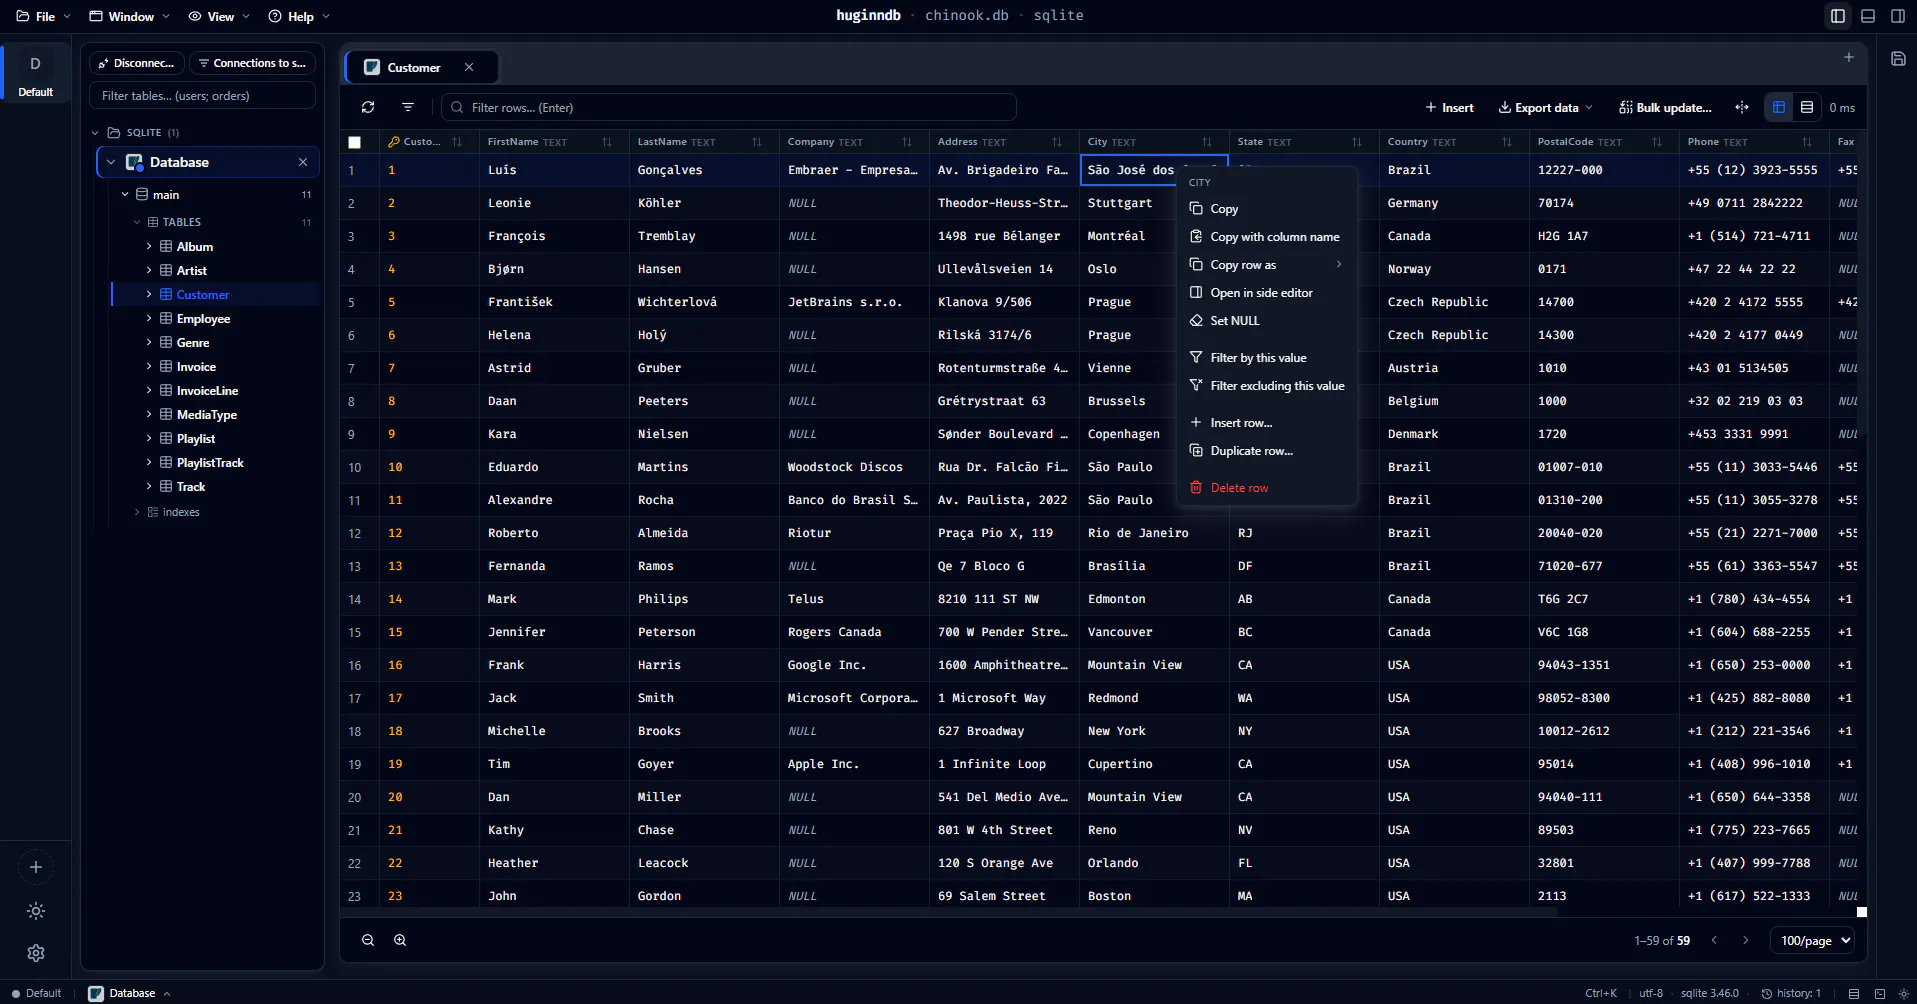Open the Window menu
1917x1004 pixels.
pyautogui.click(x=129, y=16)
